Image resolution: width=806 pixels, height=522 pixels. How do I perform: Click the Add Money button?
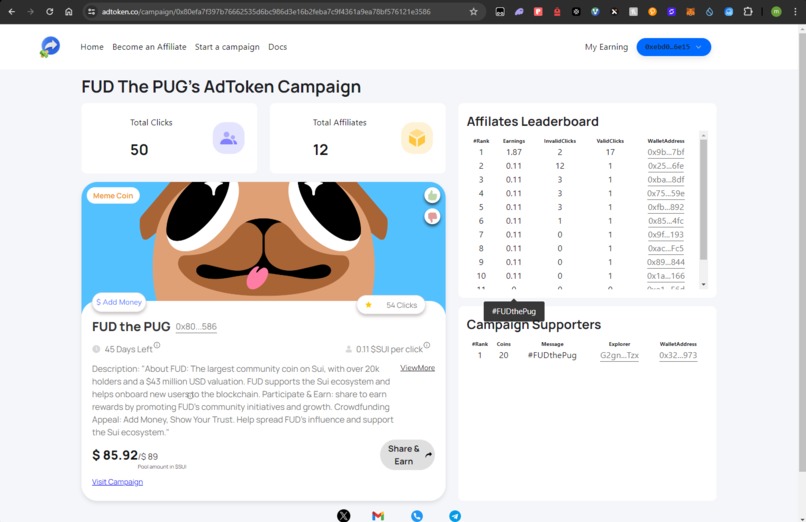click(x=119, y=302)
